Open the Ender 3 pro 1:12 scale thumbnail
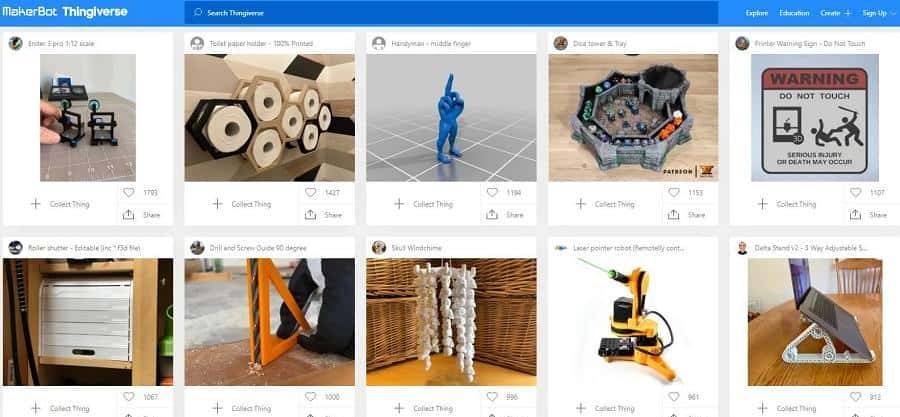The width and height of the screenshot is (900, 417). click(88, 118)
